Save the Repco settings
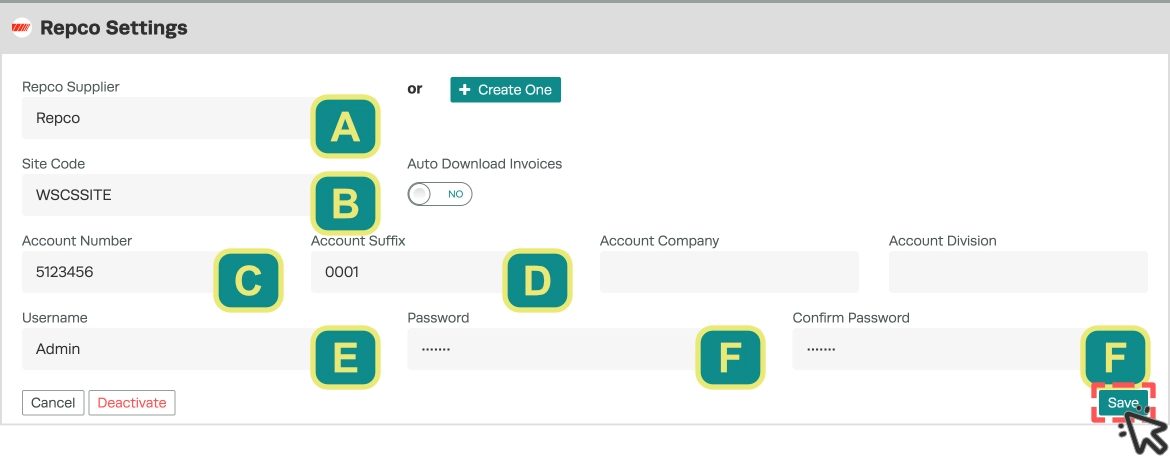The height and width of the screenshot is (462, 1170). coord(1122,402)
